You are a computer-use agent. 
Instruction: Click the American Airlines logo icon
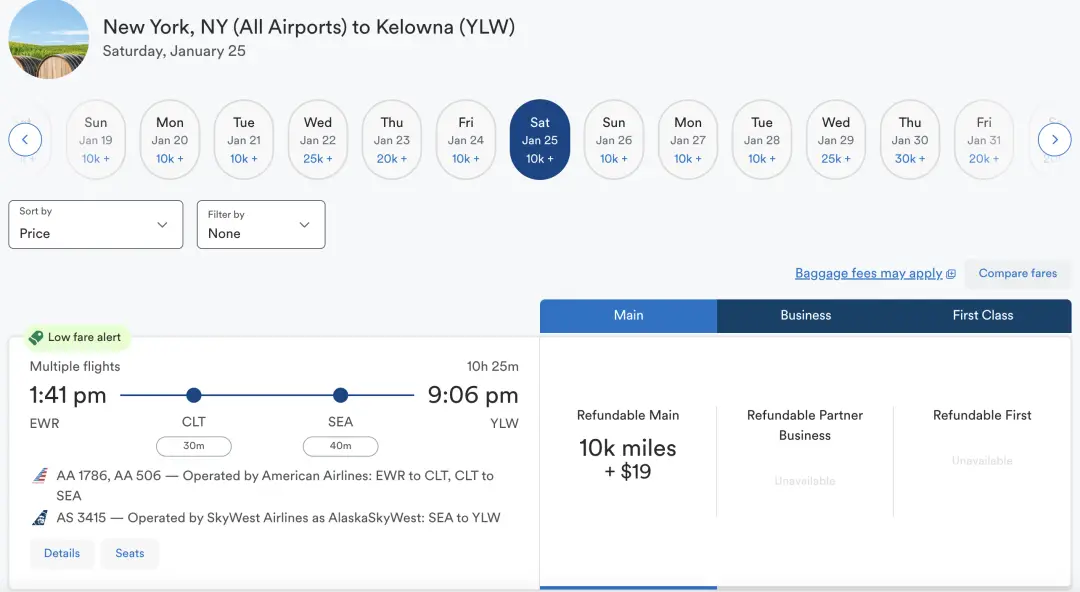click(x=40, y=476)
